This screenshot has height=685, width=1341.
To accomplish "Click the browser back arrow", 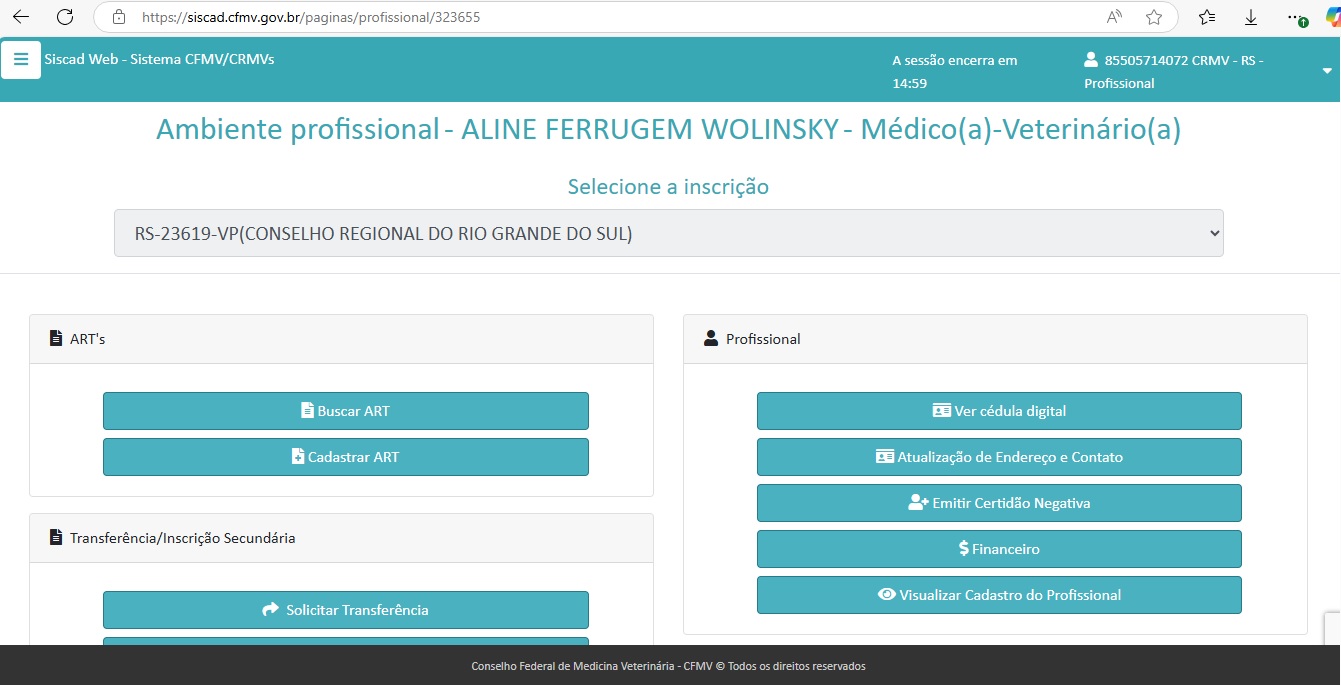I will [20, 17].
